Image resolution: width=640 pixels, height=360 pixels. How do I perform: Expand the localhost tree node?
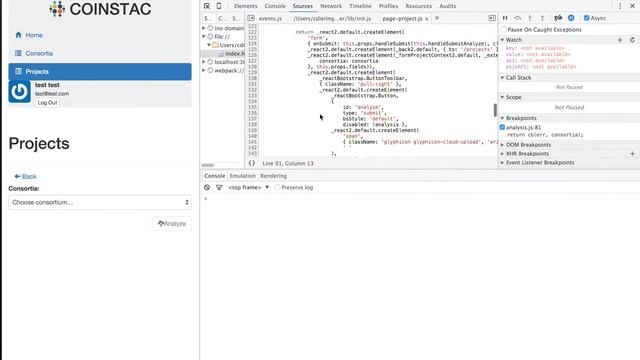(204, 62)
